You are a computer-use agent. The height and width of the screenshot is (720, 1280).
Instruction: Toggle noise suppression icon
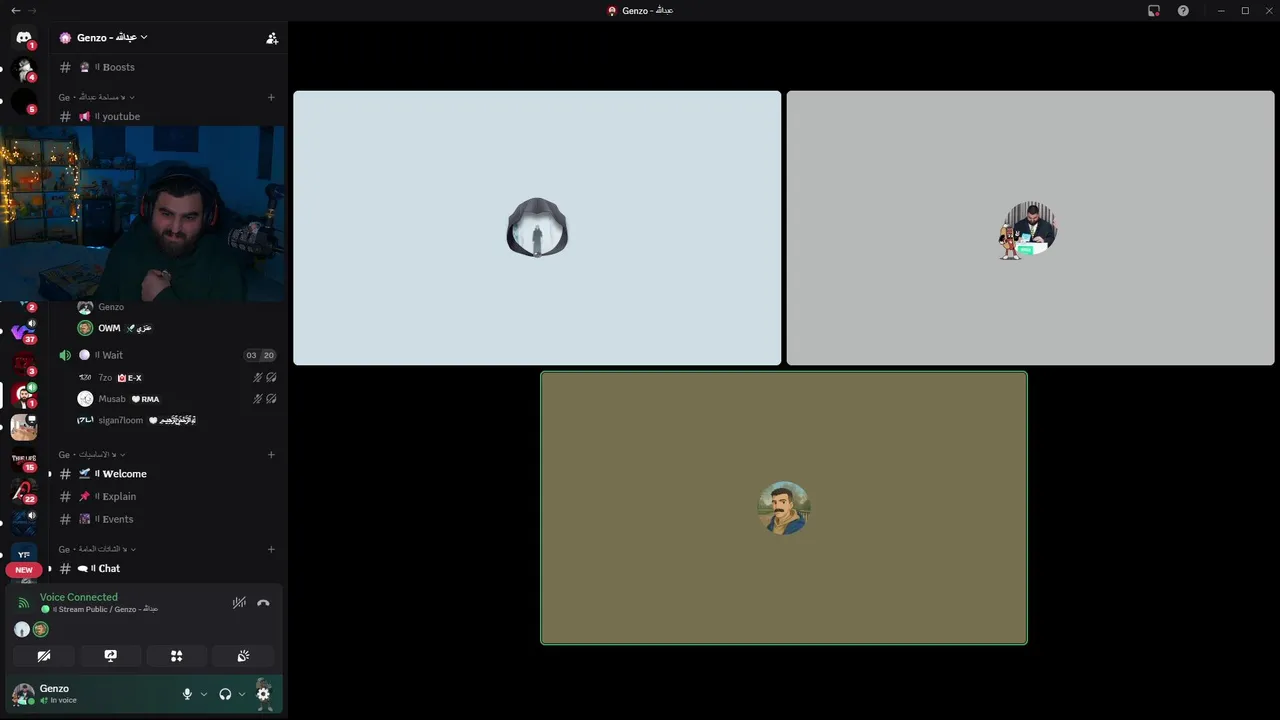point(239,603)
